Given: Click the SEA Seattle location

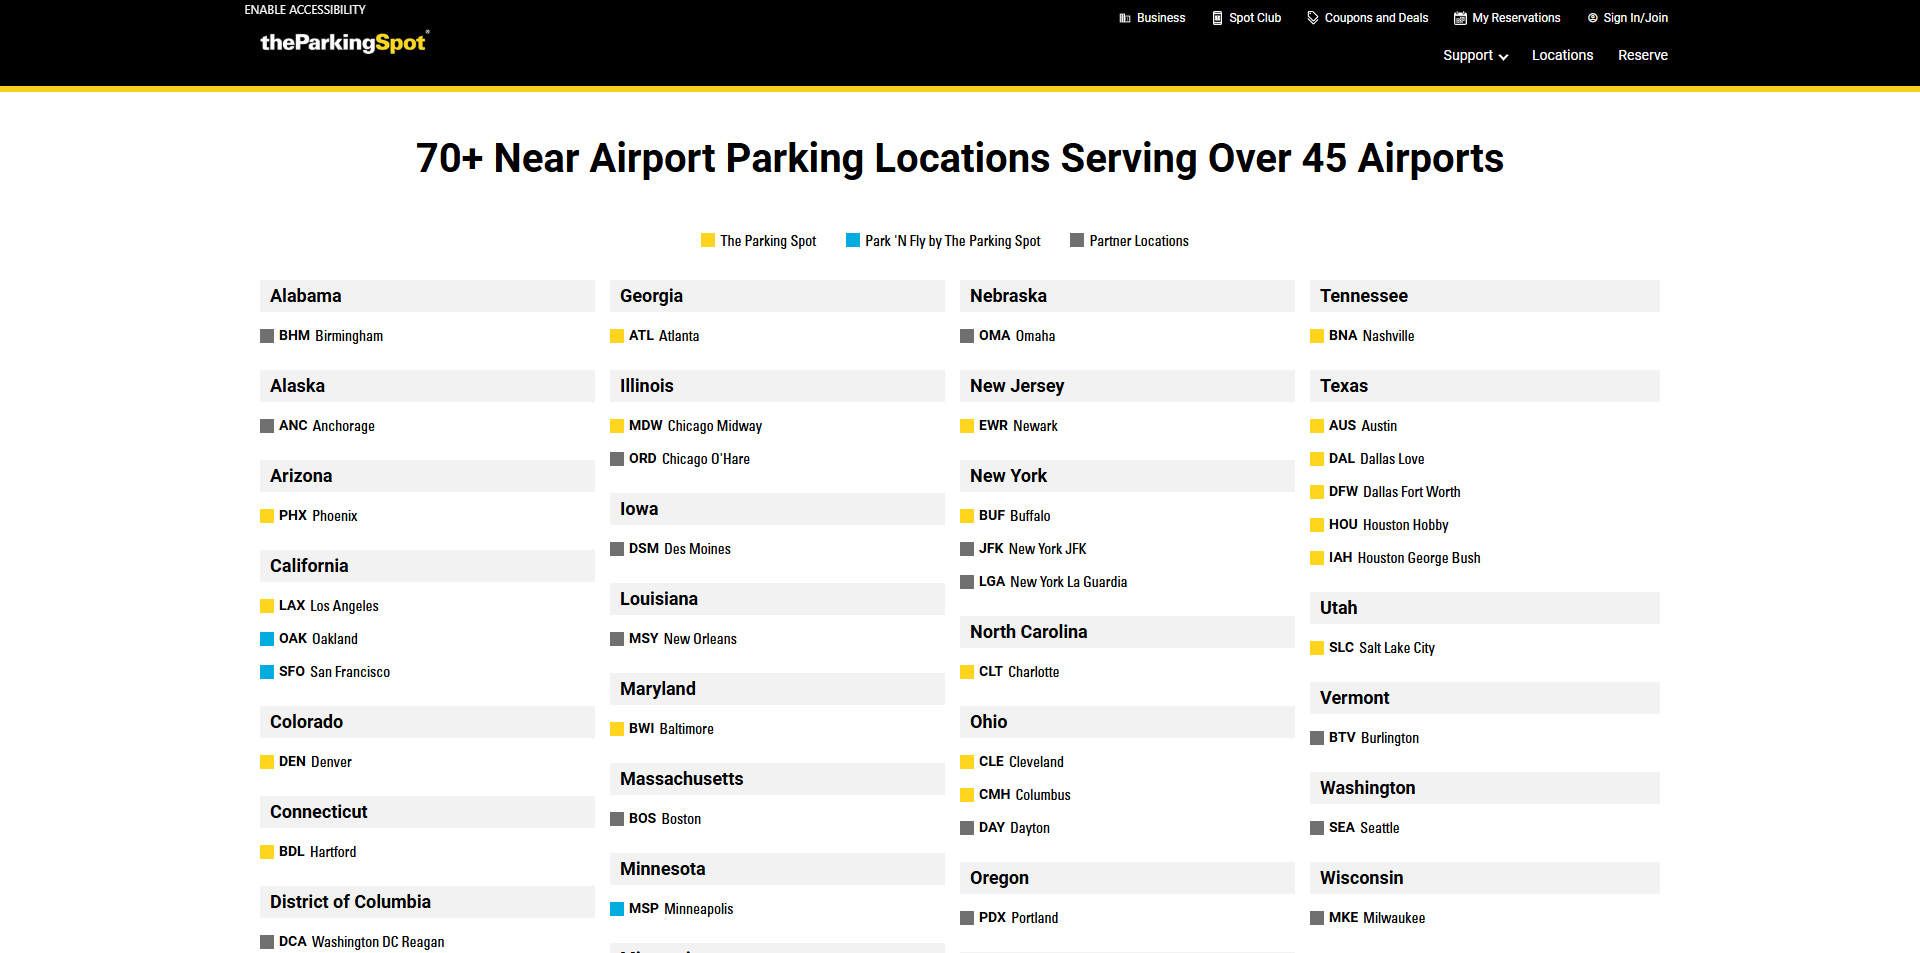Looking at the screenshot, I should coord(1362,827).
